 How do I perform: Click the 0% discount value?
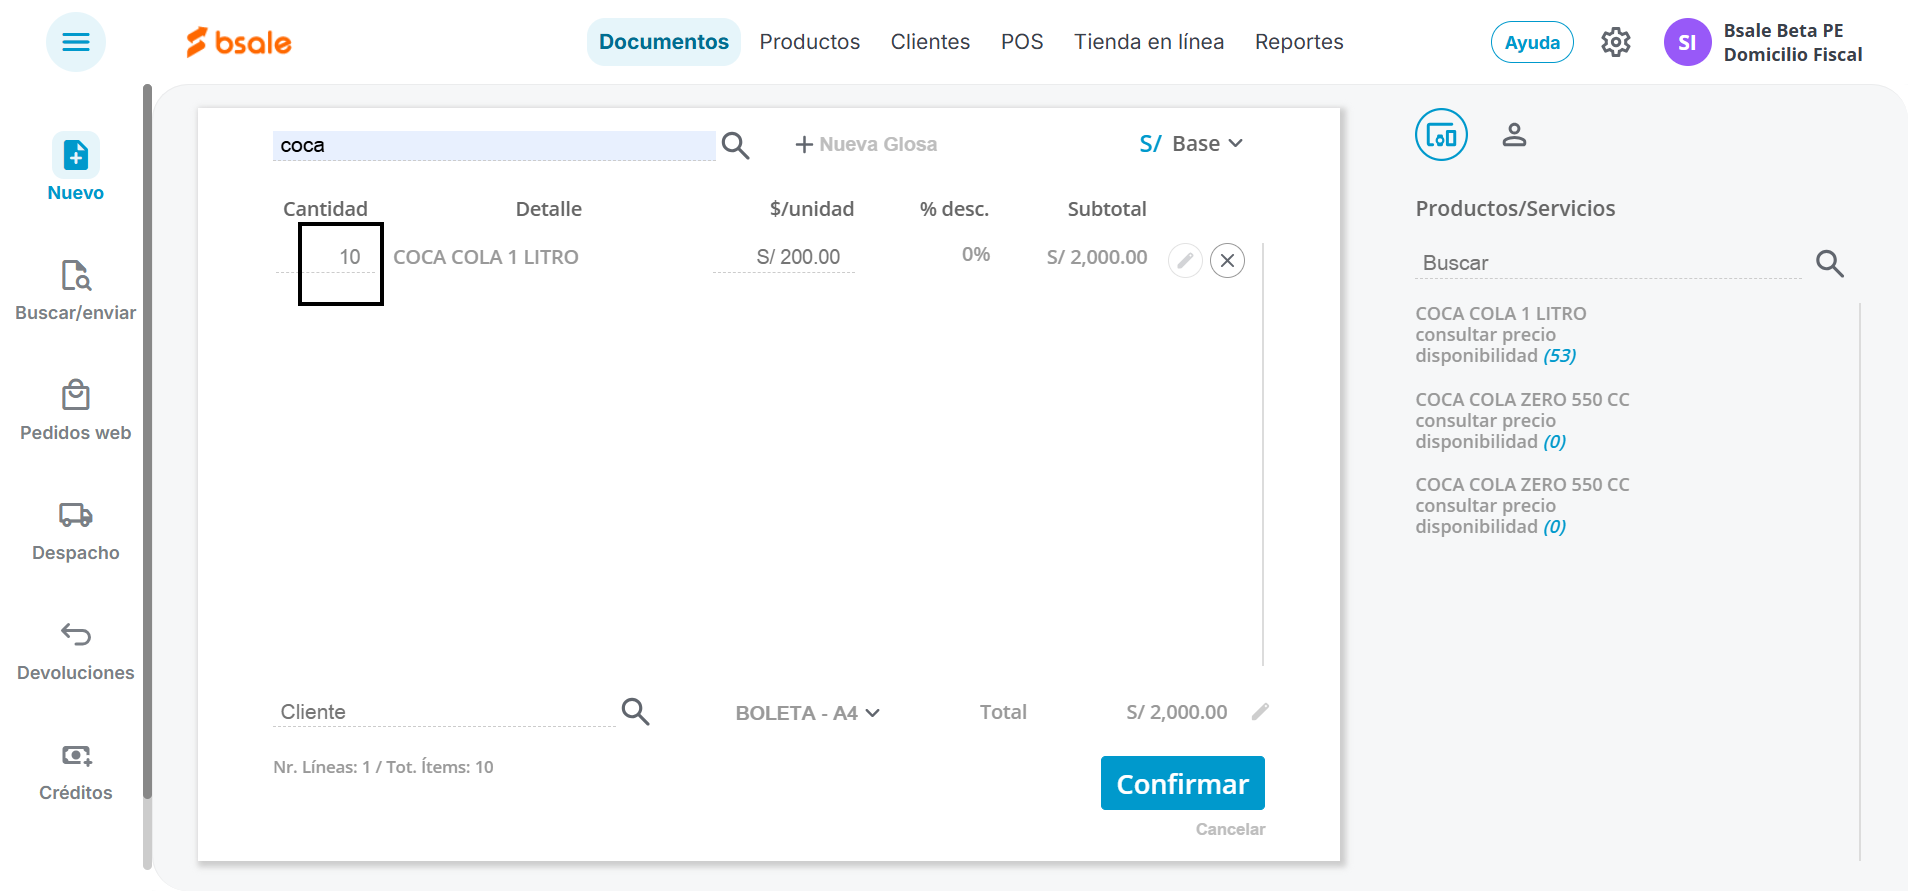point(976,255)
